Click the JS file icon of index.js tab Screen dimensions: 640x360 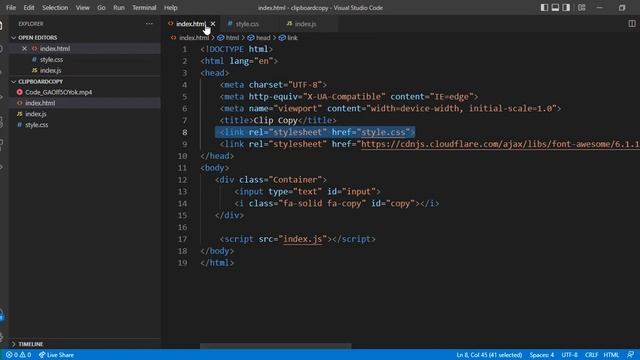(x=289, y=24)
